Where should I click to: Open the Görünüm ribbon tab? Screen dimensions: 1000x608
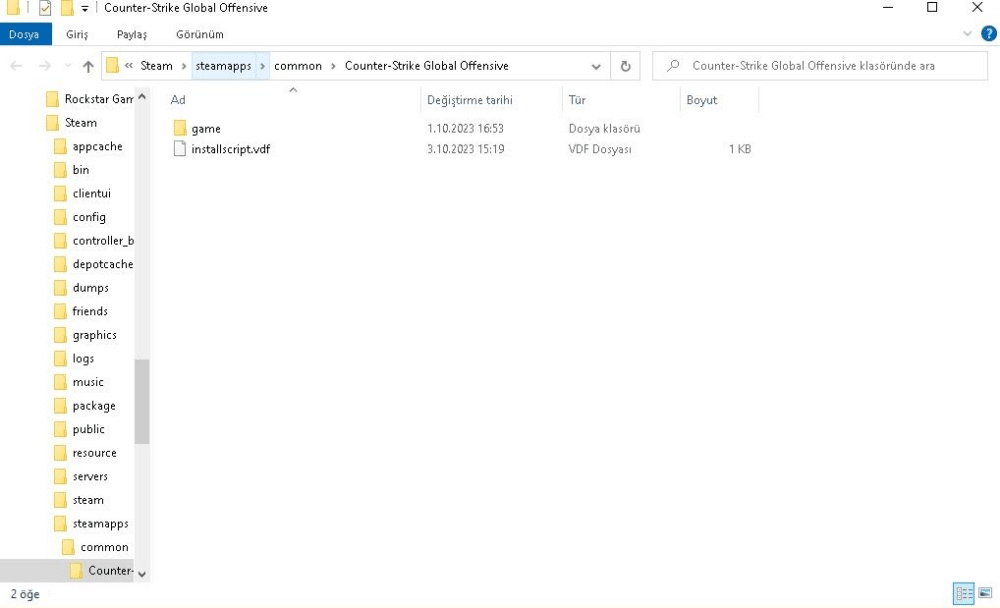199,34
